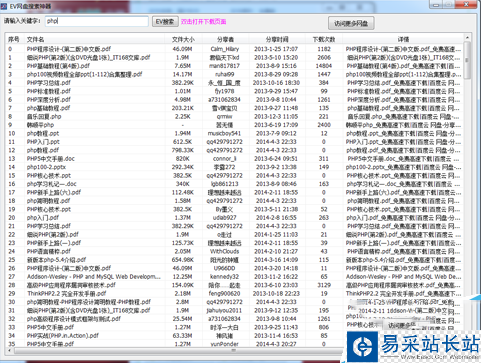The width and height of the screenshot is (481, 363).
Task: Click sharer man817817 in row 2
Action: 225,66
